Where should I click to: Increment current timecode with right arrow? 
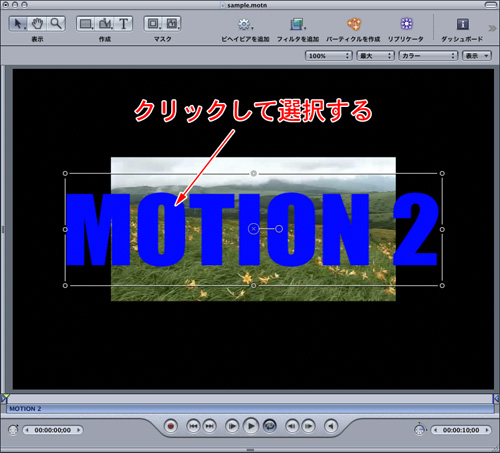(x=79, y=430)
